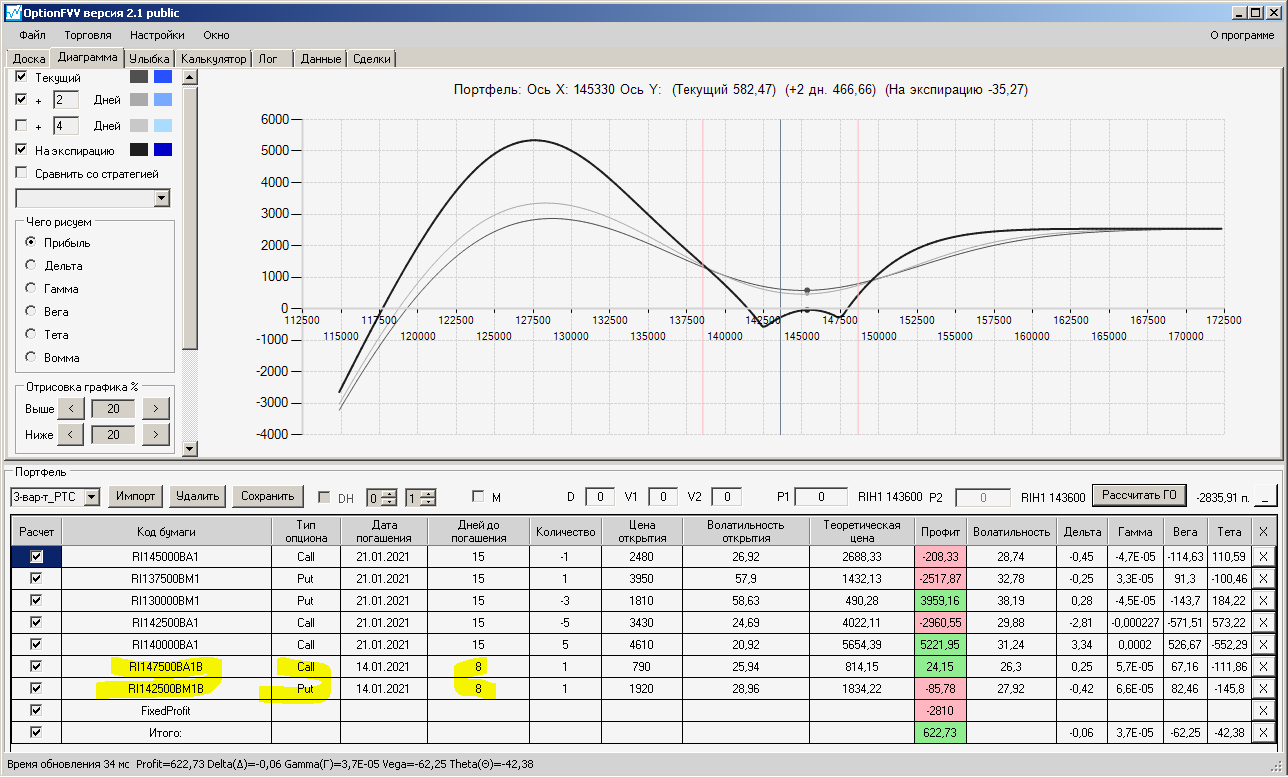Screen dimensions: 1288x778
Task: Increase the Ниже chart range with the right arrow
Action: (156, 435)
